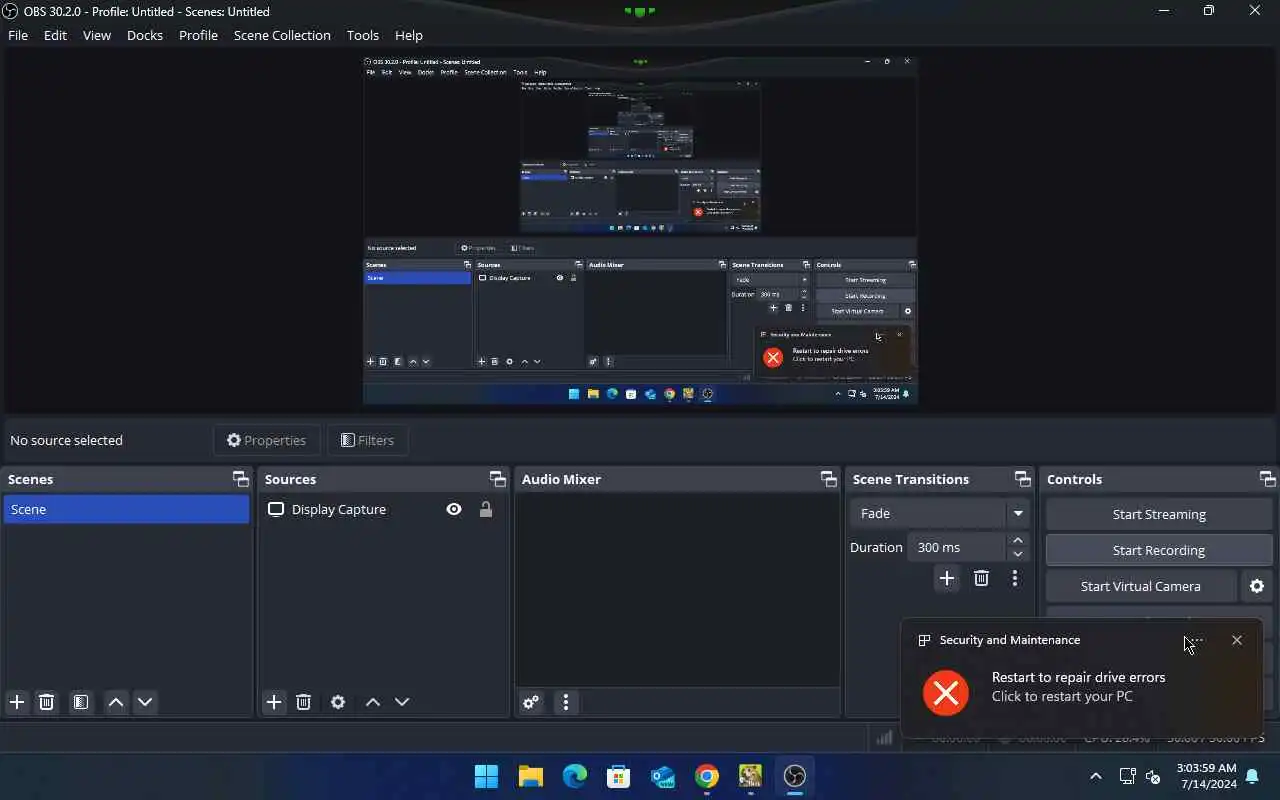
Task: Undock the Audio Mixer panel
Action: [828, 479]
